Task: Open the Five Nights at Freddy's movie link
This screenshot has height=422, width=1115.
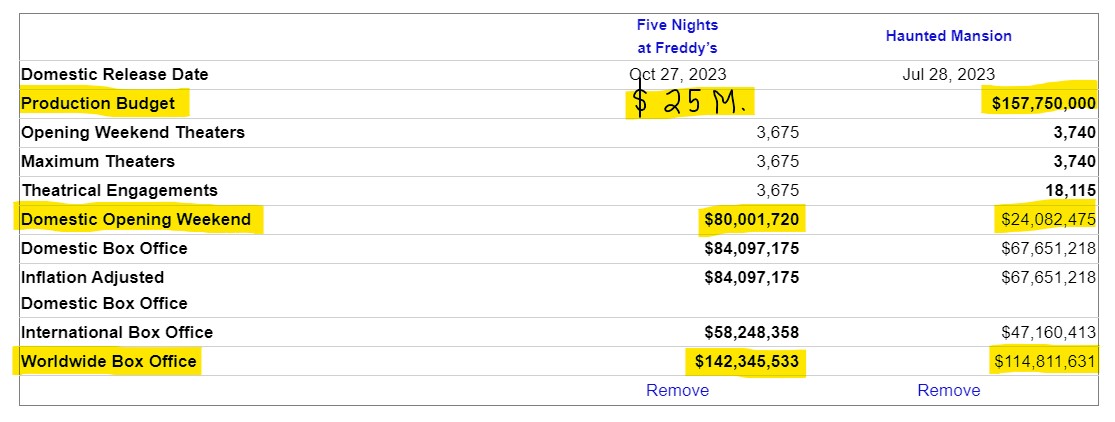Action: (x=677, y=36)
